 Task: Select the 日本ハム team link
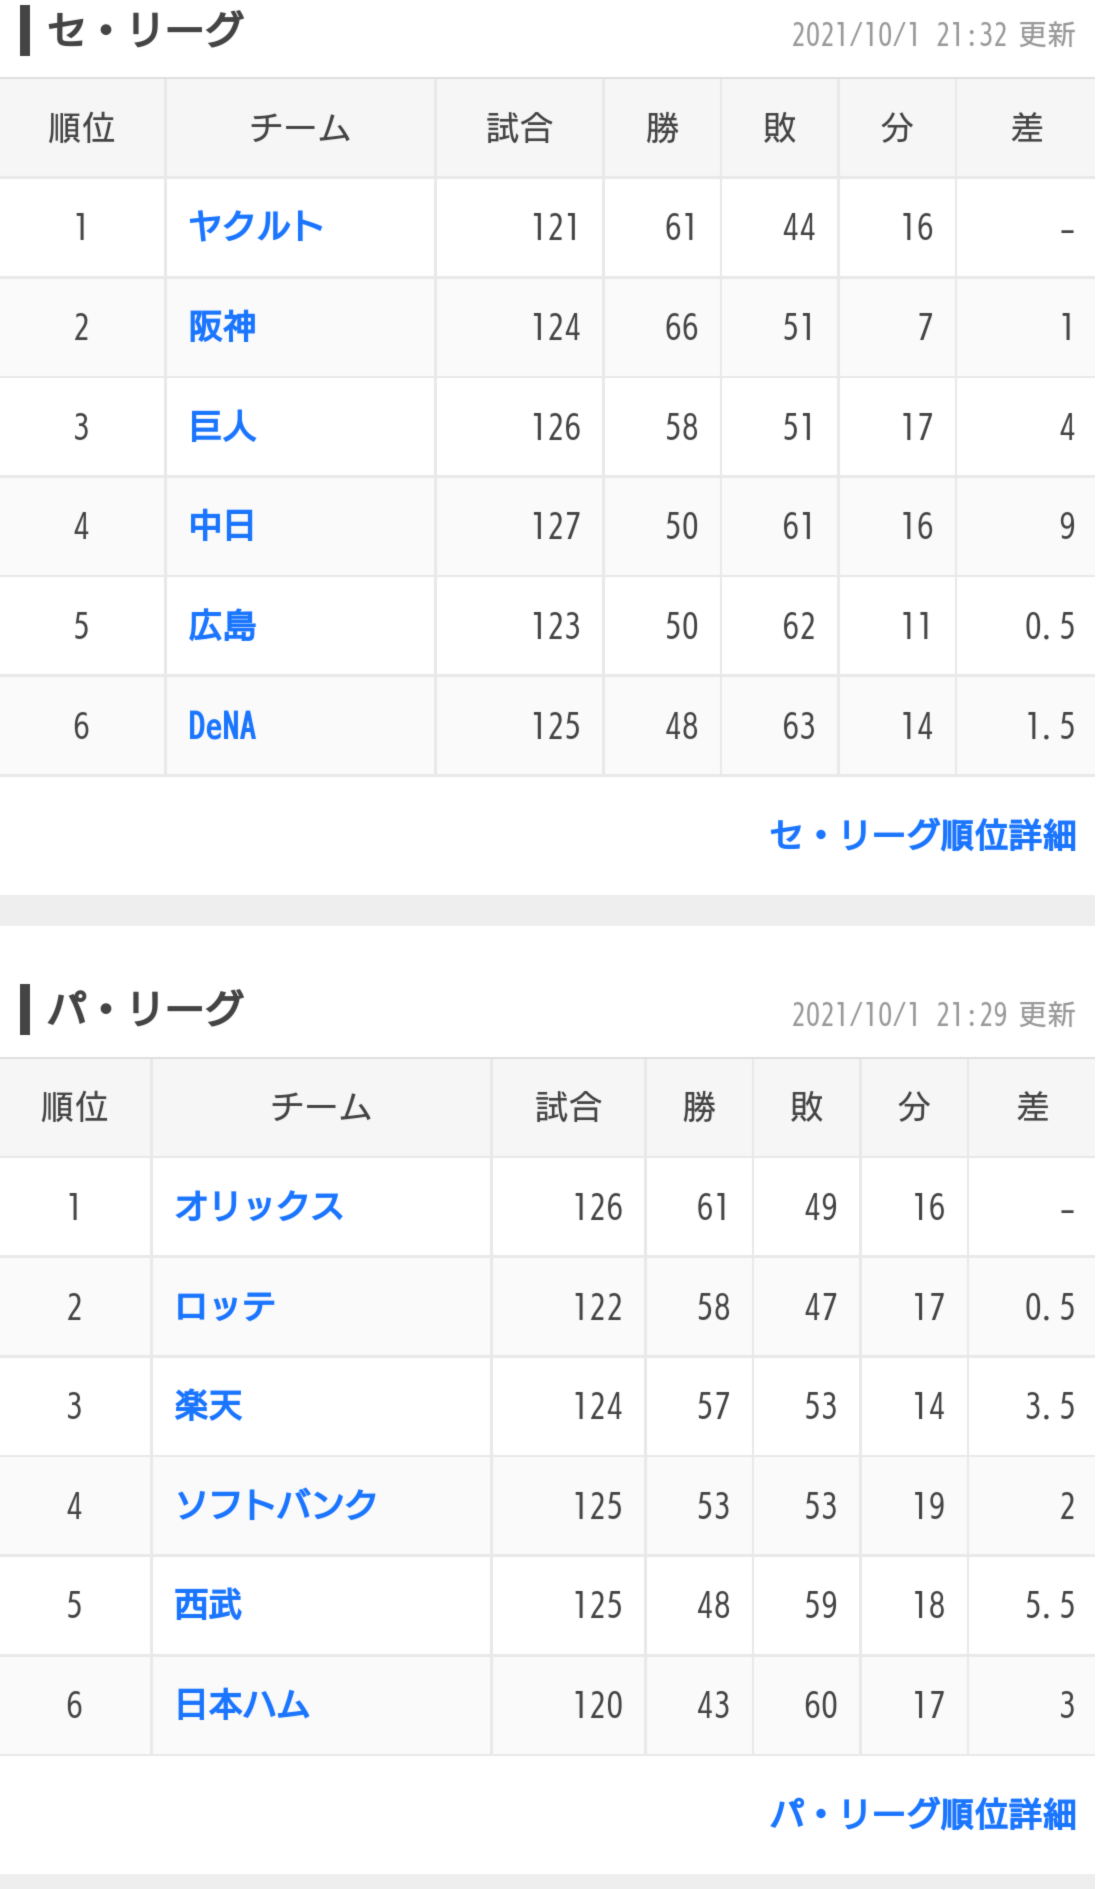[x=242, y=1705]
